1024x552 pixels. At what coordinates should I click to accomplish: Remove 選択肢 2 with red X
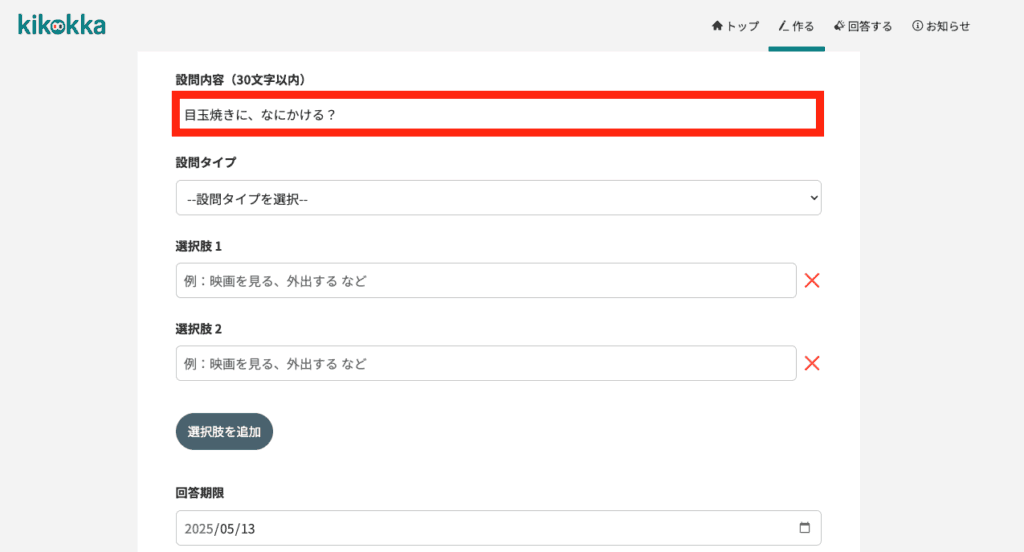pyautogui.click(x=812, y=363)
